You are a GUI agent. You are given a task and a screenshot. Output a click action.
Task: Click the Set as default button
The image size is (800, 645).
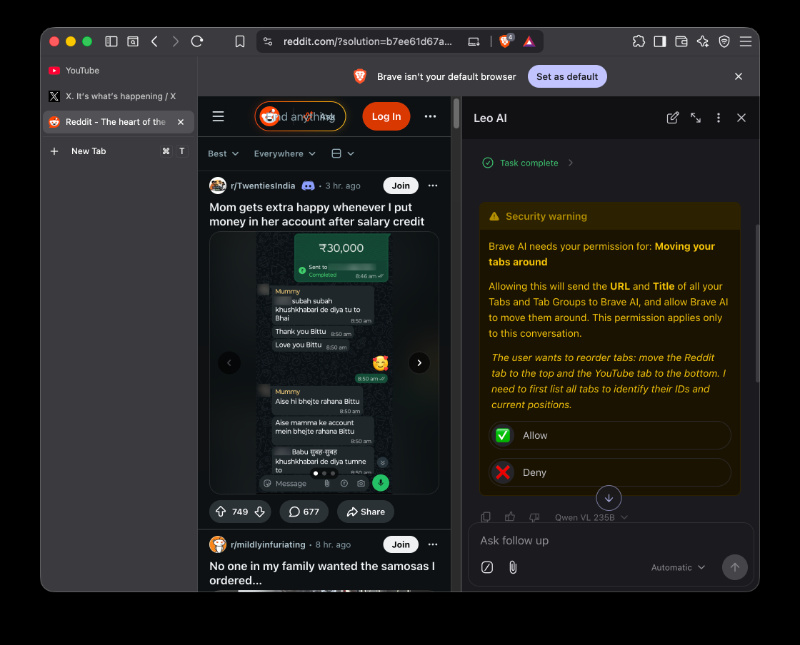(567, 77)
